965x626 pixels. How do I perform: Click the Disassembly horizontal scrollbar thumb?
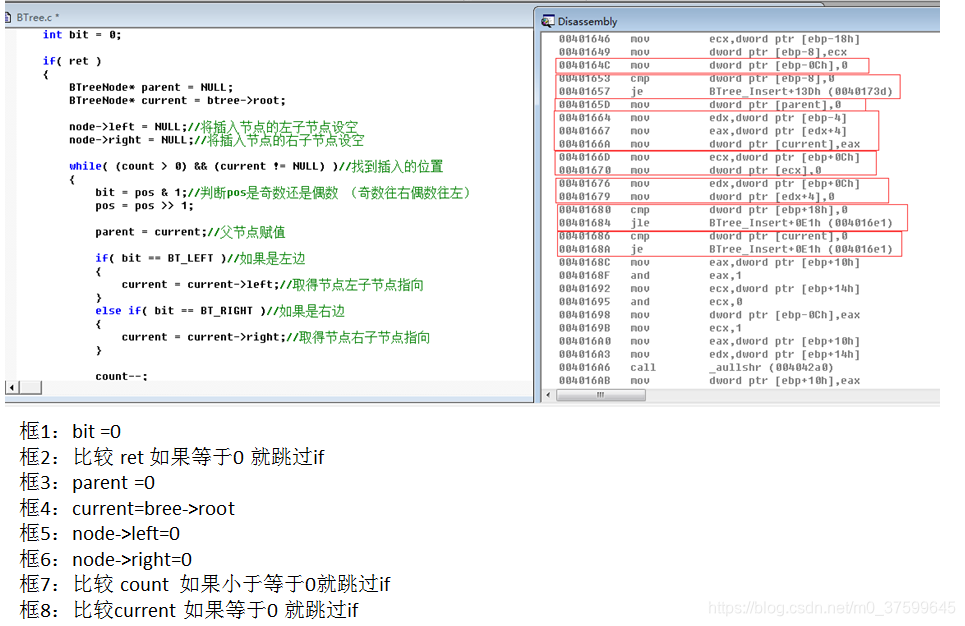(601, 395)
